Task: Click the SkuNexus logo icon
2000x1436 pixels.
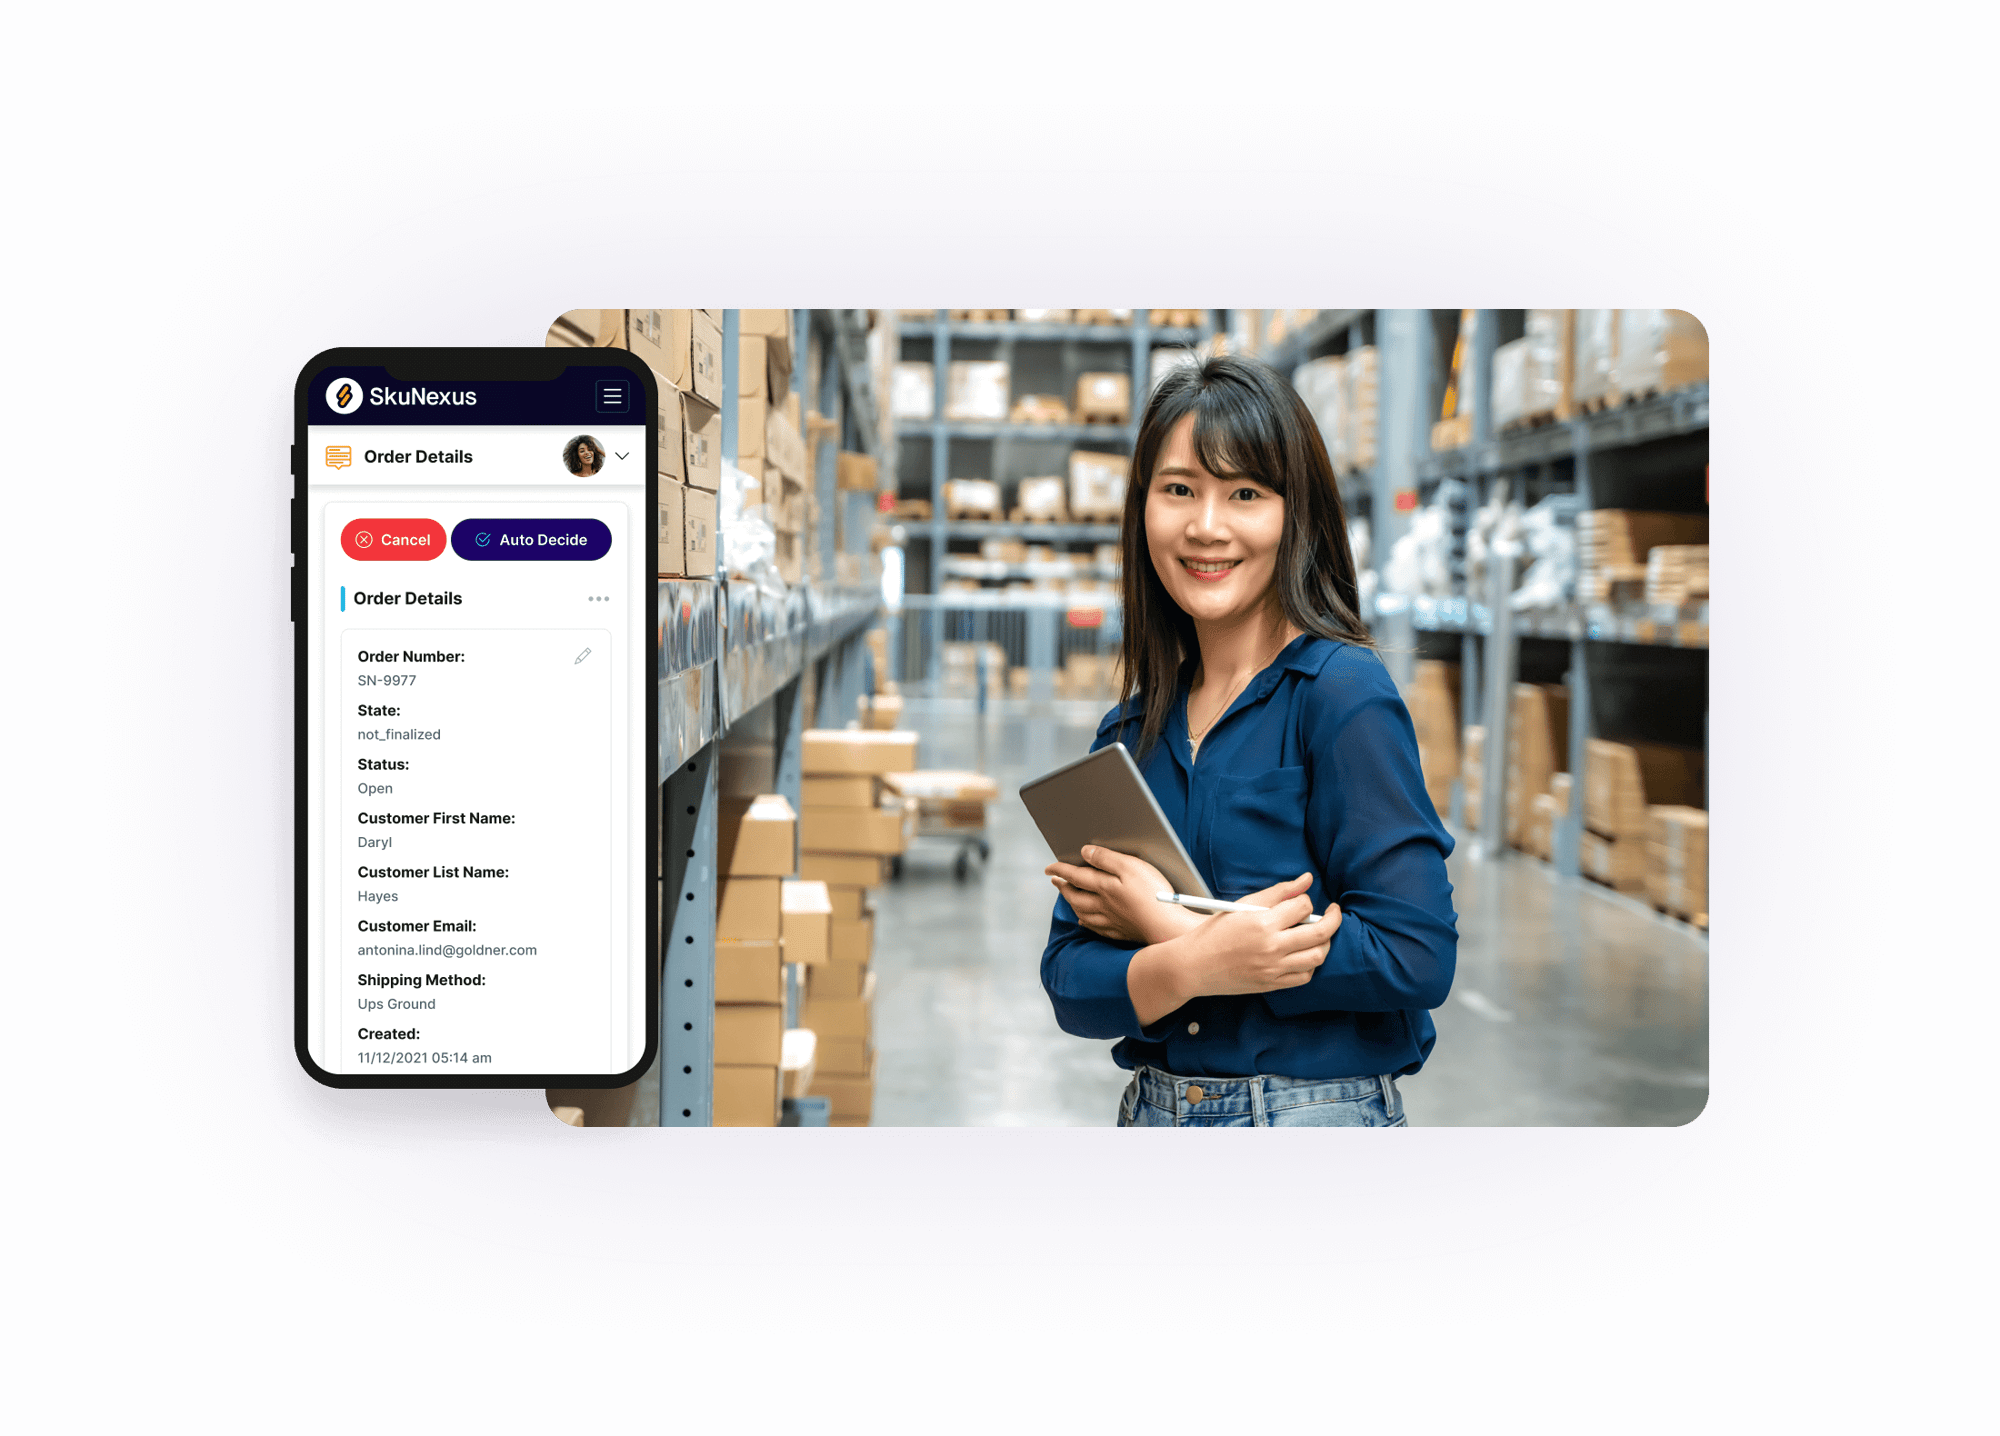Action: coord(345,399)
